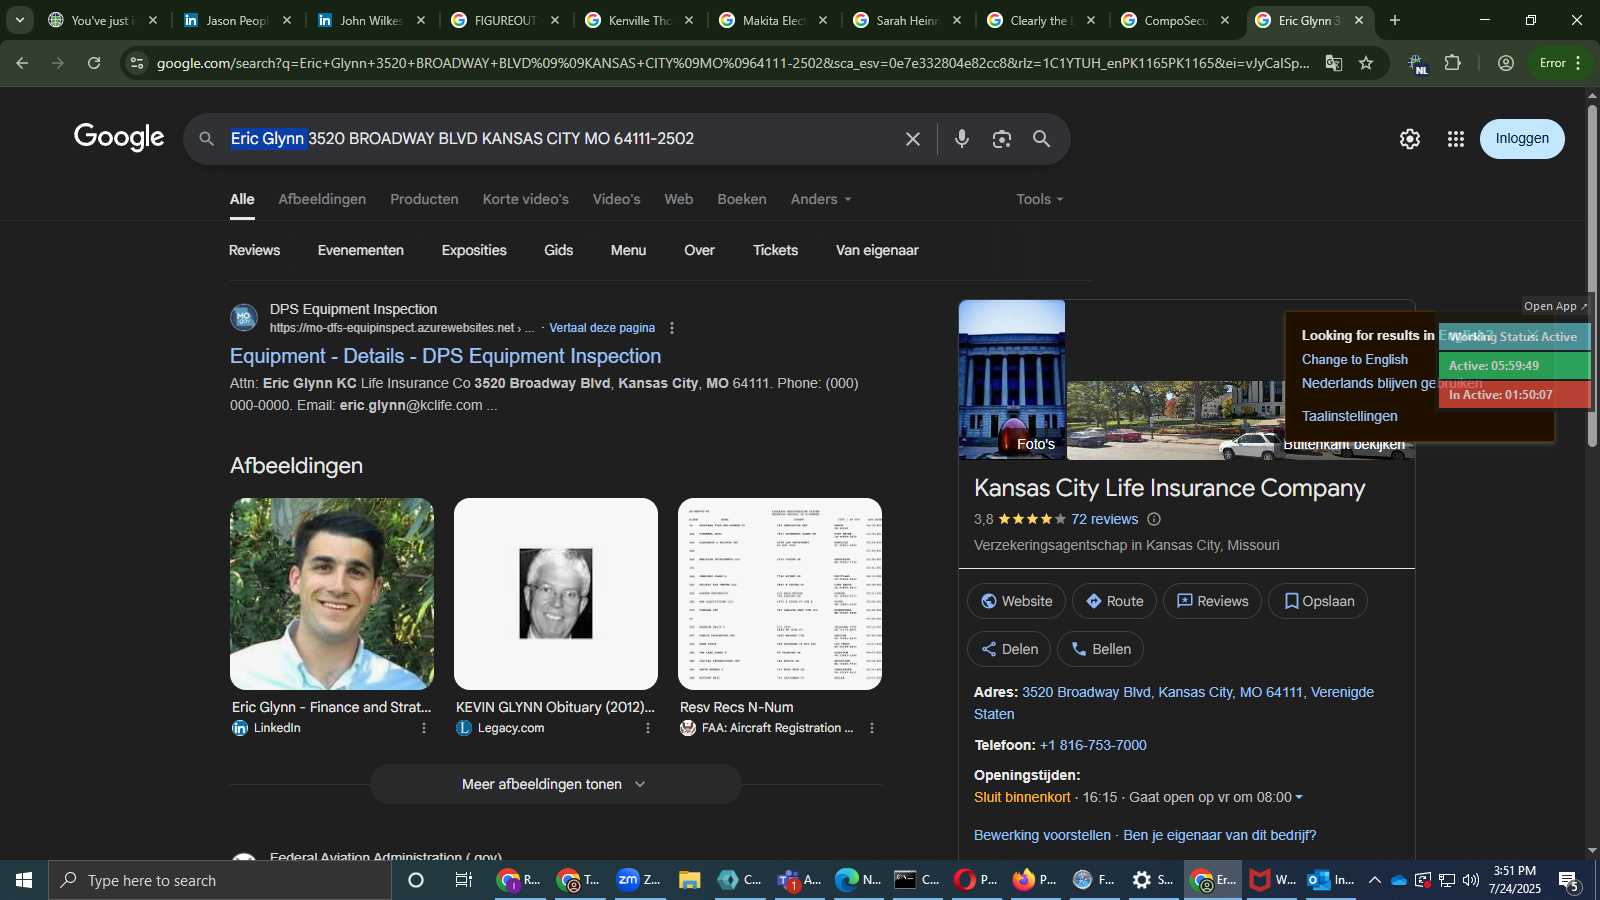Expand the Anders dropdown

(821, 199)
